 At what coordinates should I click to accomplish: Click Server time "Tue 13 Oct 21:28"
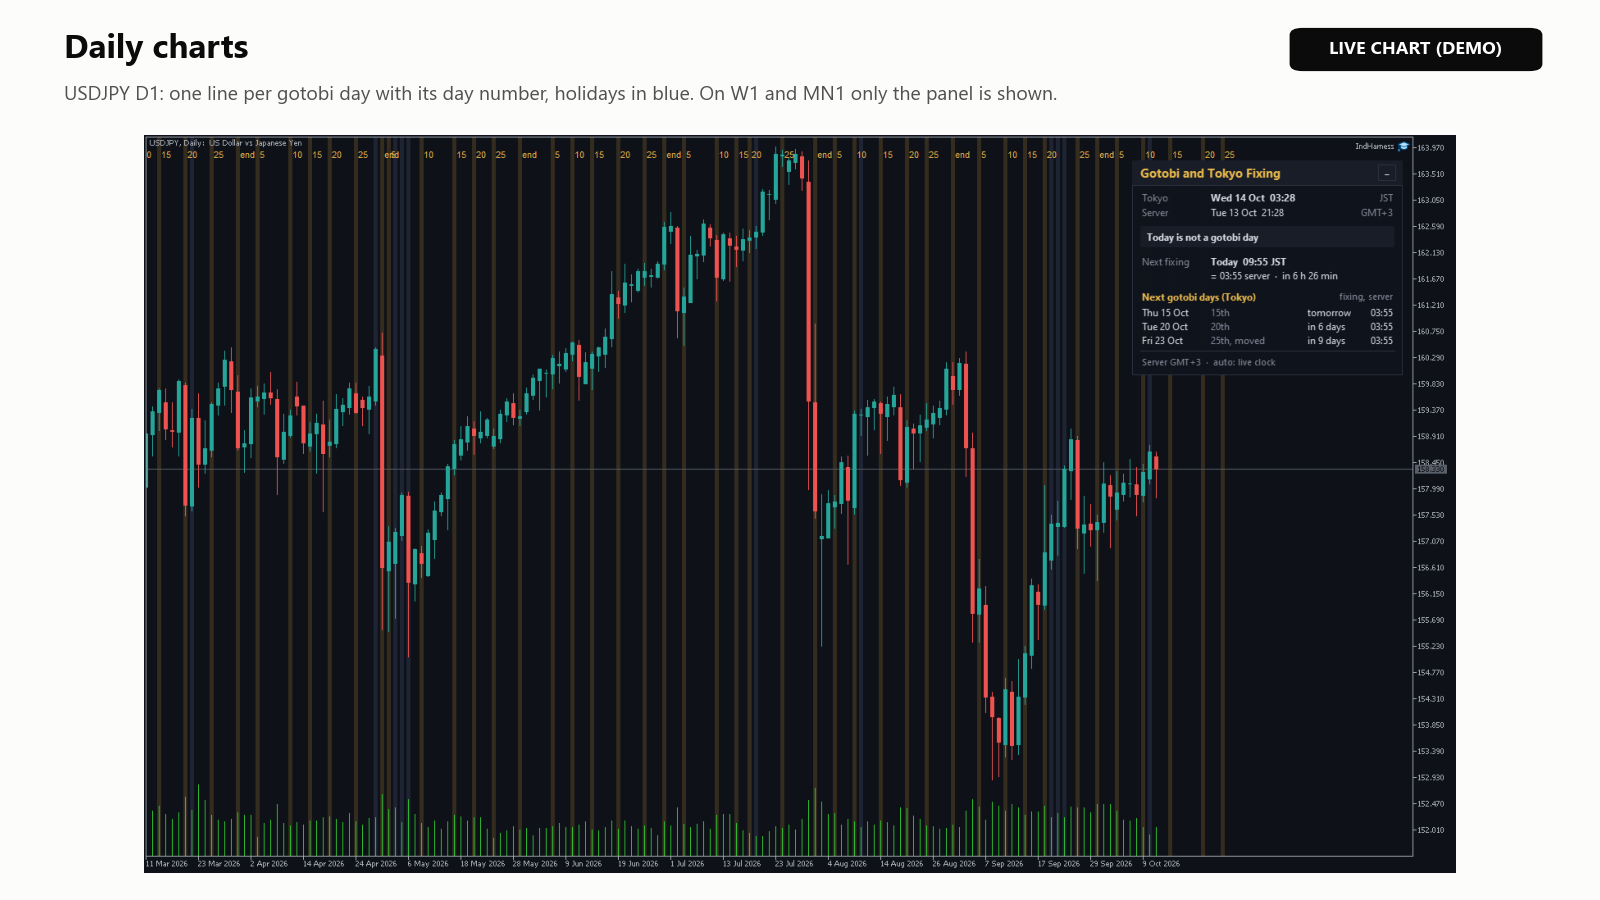(1247, 213)
